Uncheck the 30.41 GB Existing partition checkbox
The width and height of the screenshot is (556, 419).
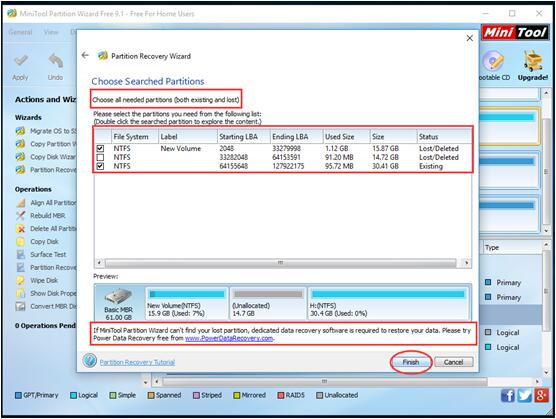click(x=100, y=166)
